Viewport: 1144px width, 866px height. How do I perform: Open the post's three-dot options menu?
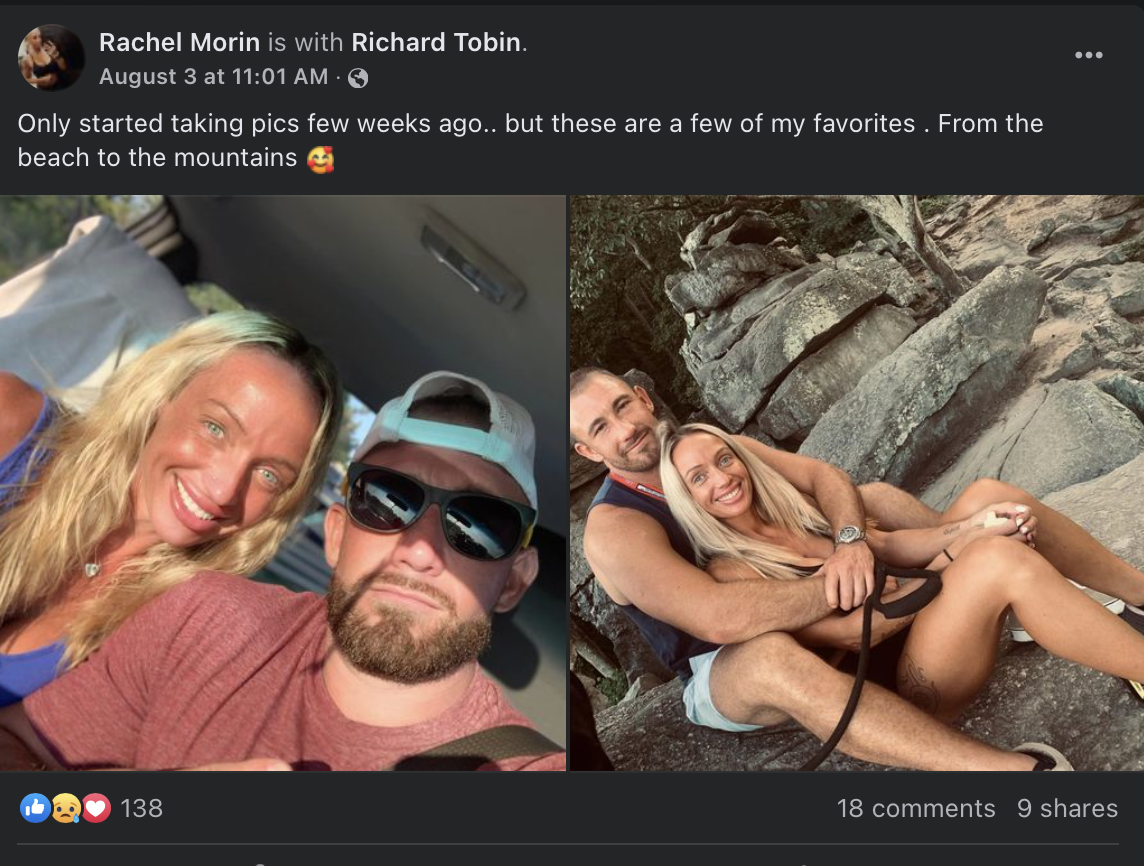coord(1088,55)
